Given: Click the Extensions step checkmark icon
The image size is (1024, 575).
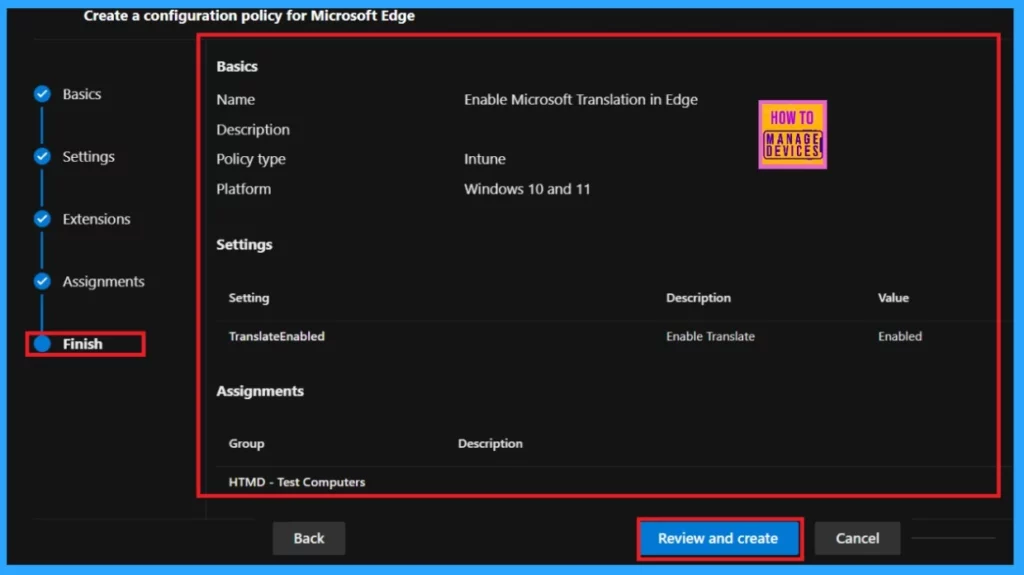Looking at the screenshot, I should click(x=42, y=219).
